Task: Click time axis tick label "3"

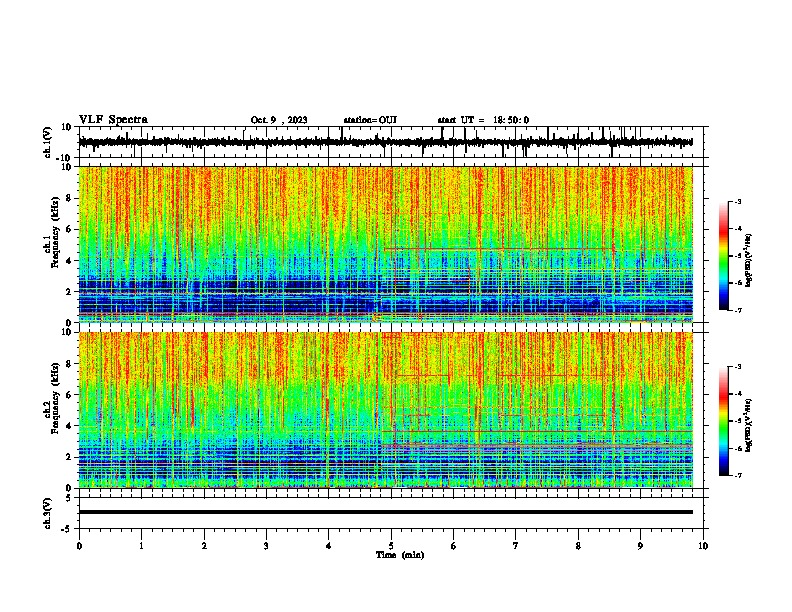Action: [x=266, y=546]
